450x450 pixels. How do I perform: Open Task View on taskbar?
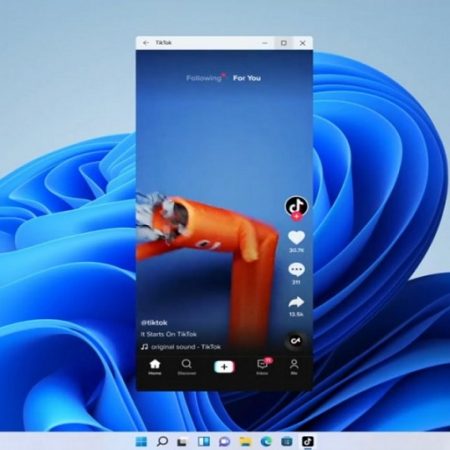tap(182, 442)
